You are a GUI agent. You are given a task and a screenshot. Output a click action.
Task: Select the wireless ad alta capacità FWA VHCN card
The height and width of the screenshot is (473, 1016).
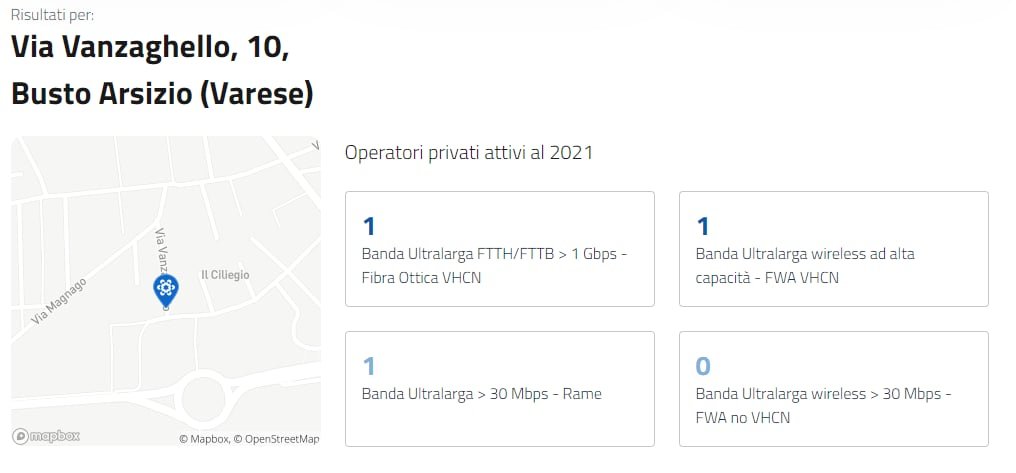(833, 249)
